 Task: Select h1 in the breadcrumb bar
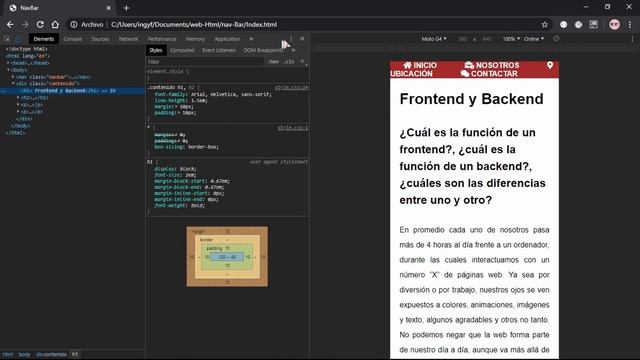75,354
